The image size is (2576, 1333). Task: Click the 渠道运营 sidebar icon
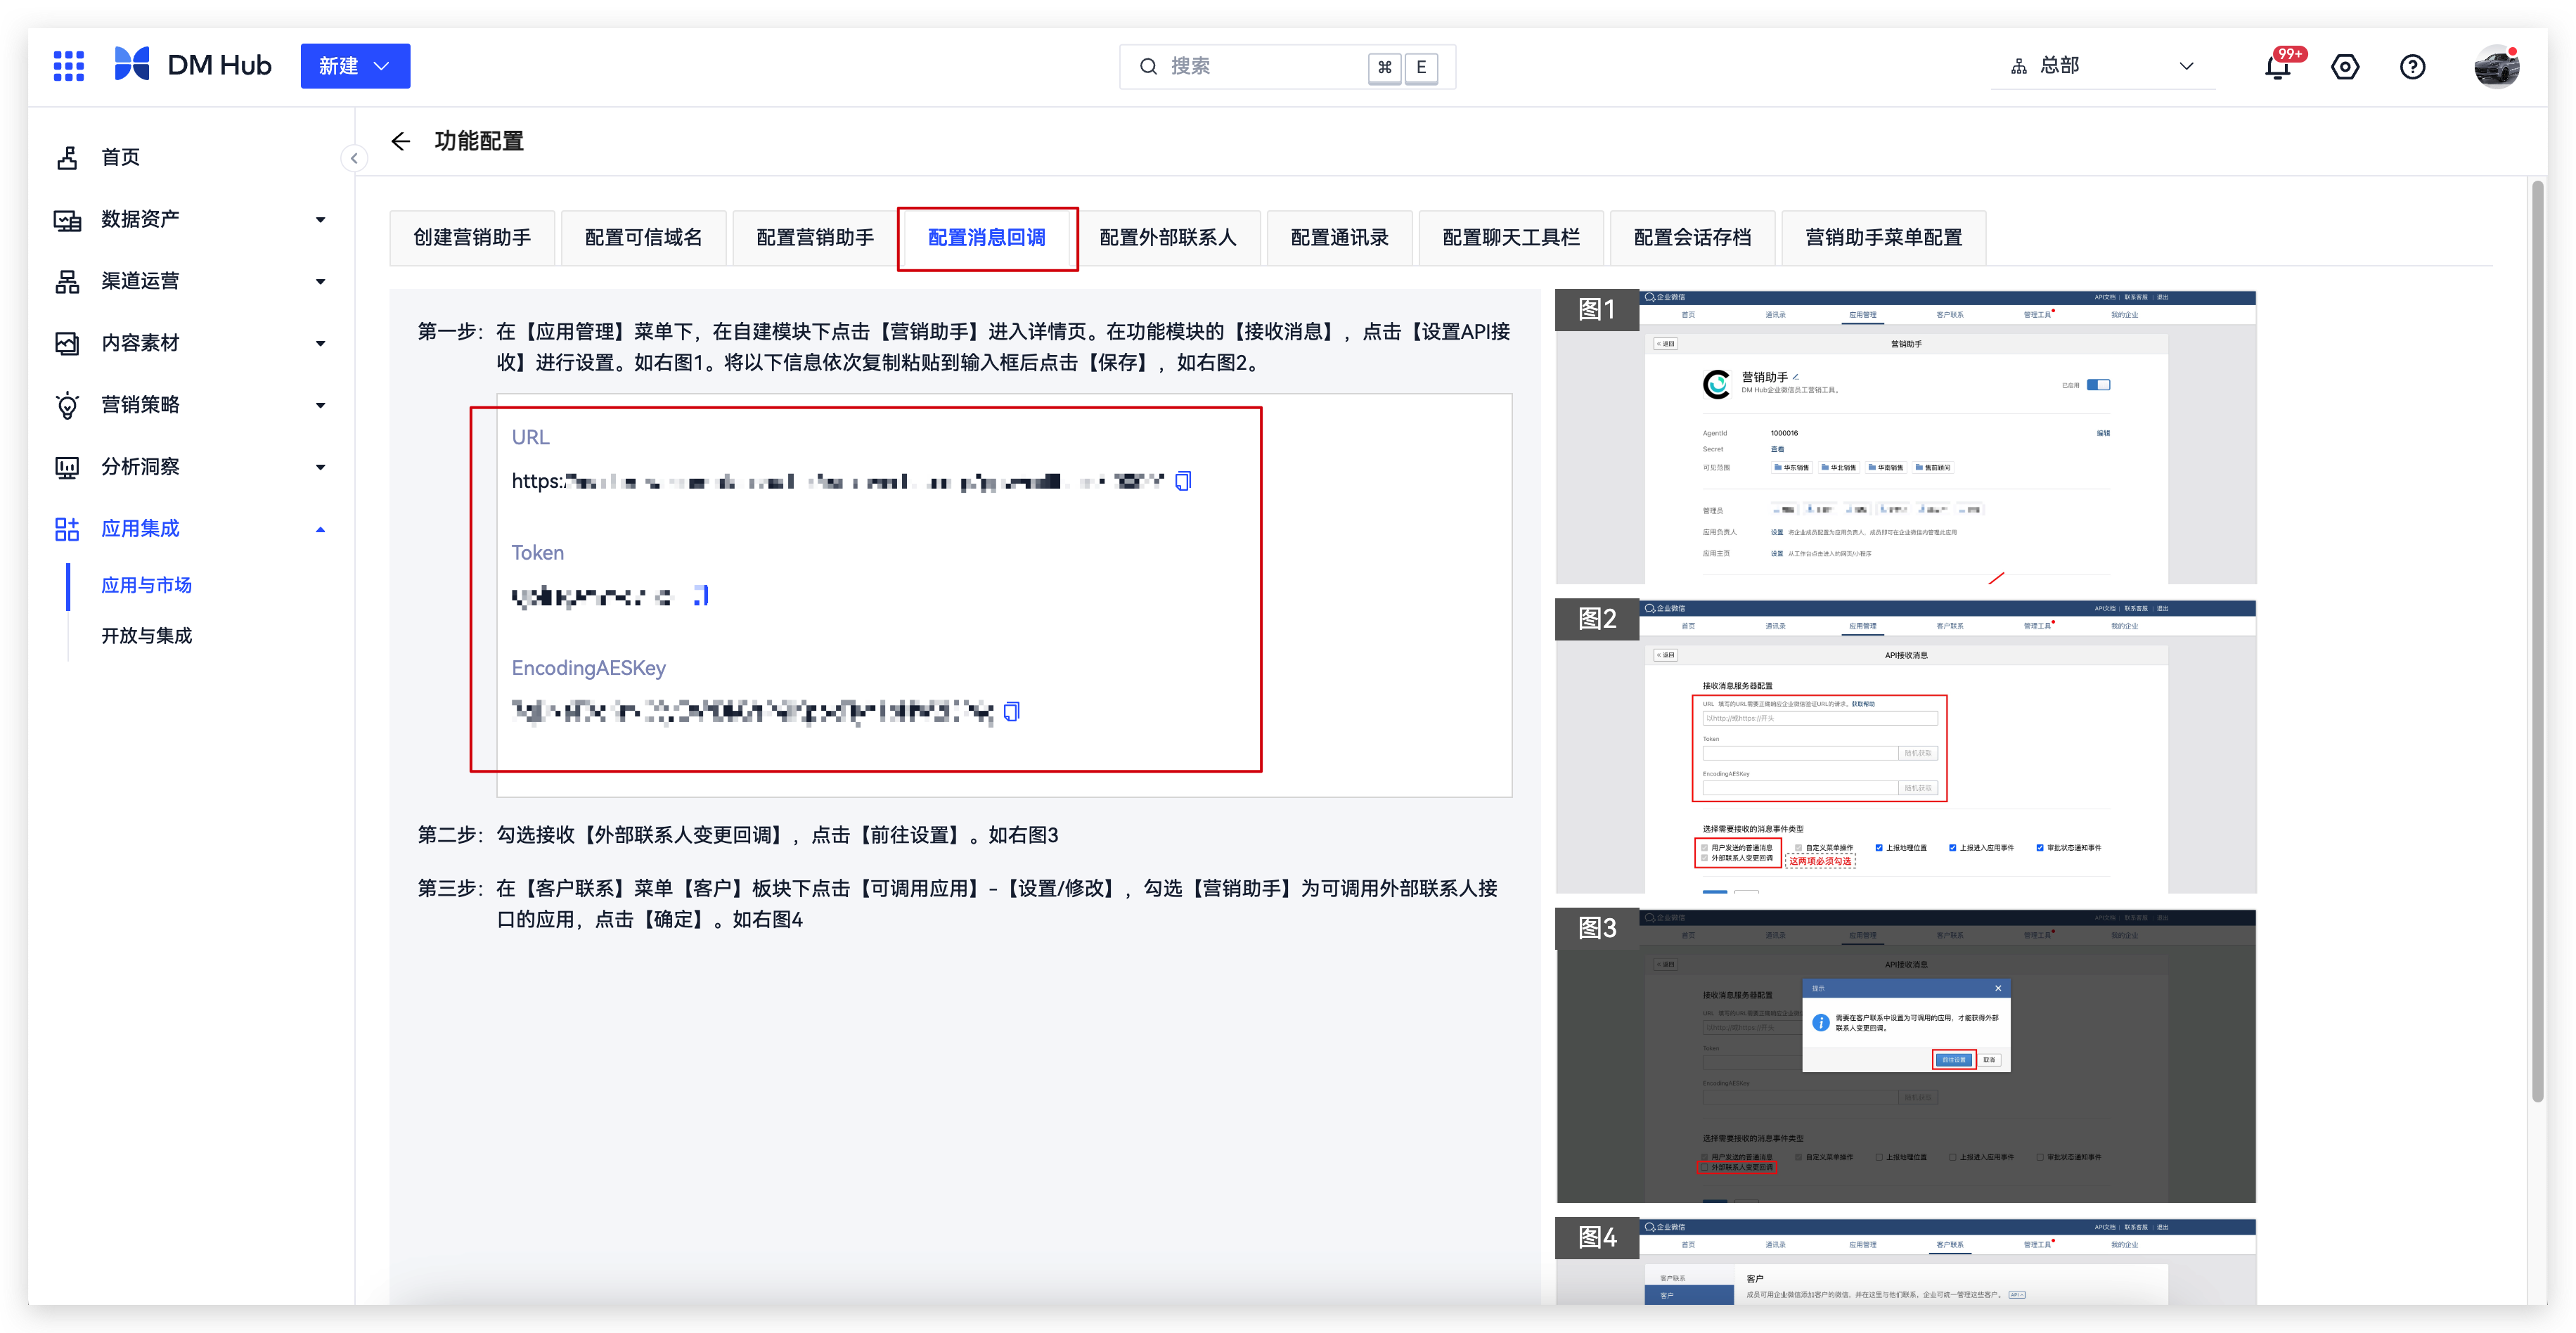click(x=67, y=281)
